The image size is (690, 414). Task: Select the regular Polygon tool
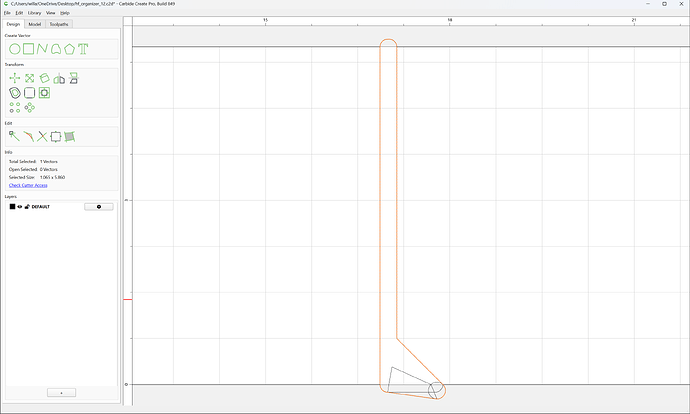click(x=69, y=49)
